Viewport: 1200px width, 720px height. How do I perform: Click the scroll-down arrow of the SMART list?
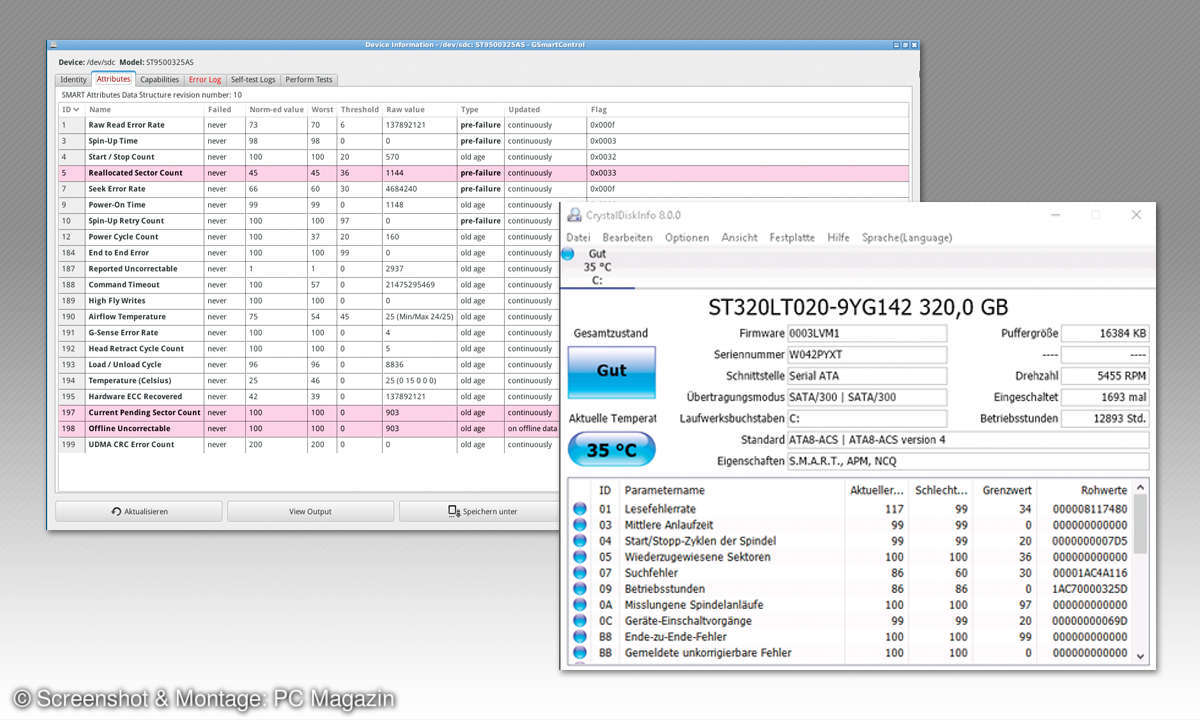[1141, 656]
